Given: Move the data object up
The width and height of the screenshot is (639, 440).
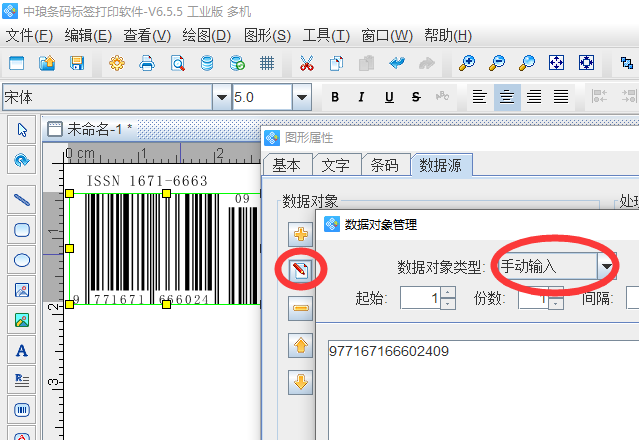Looking at the screenshot, I should click(x=301, y=345).
